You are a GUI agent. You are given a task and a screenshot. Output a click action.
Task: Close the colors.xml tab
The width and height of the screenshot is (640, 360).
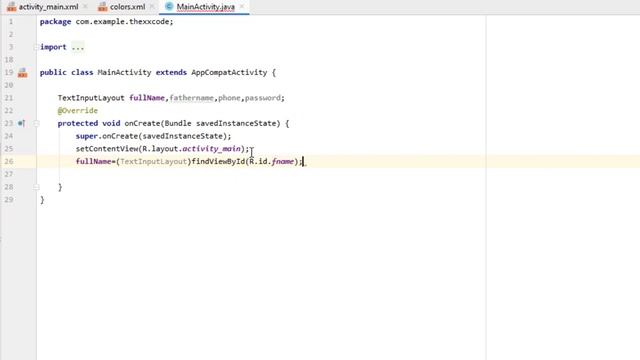[x=152, y=7]
